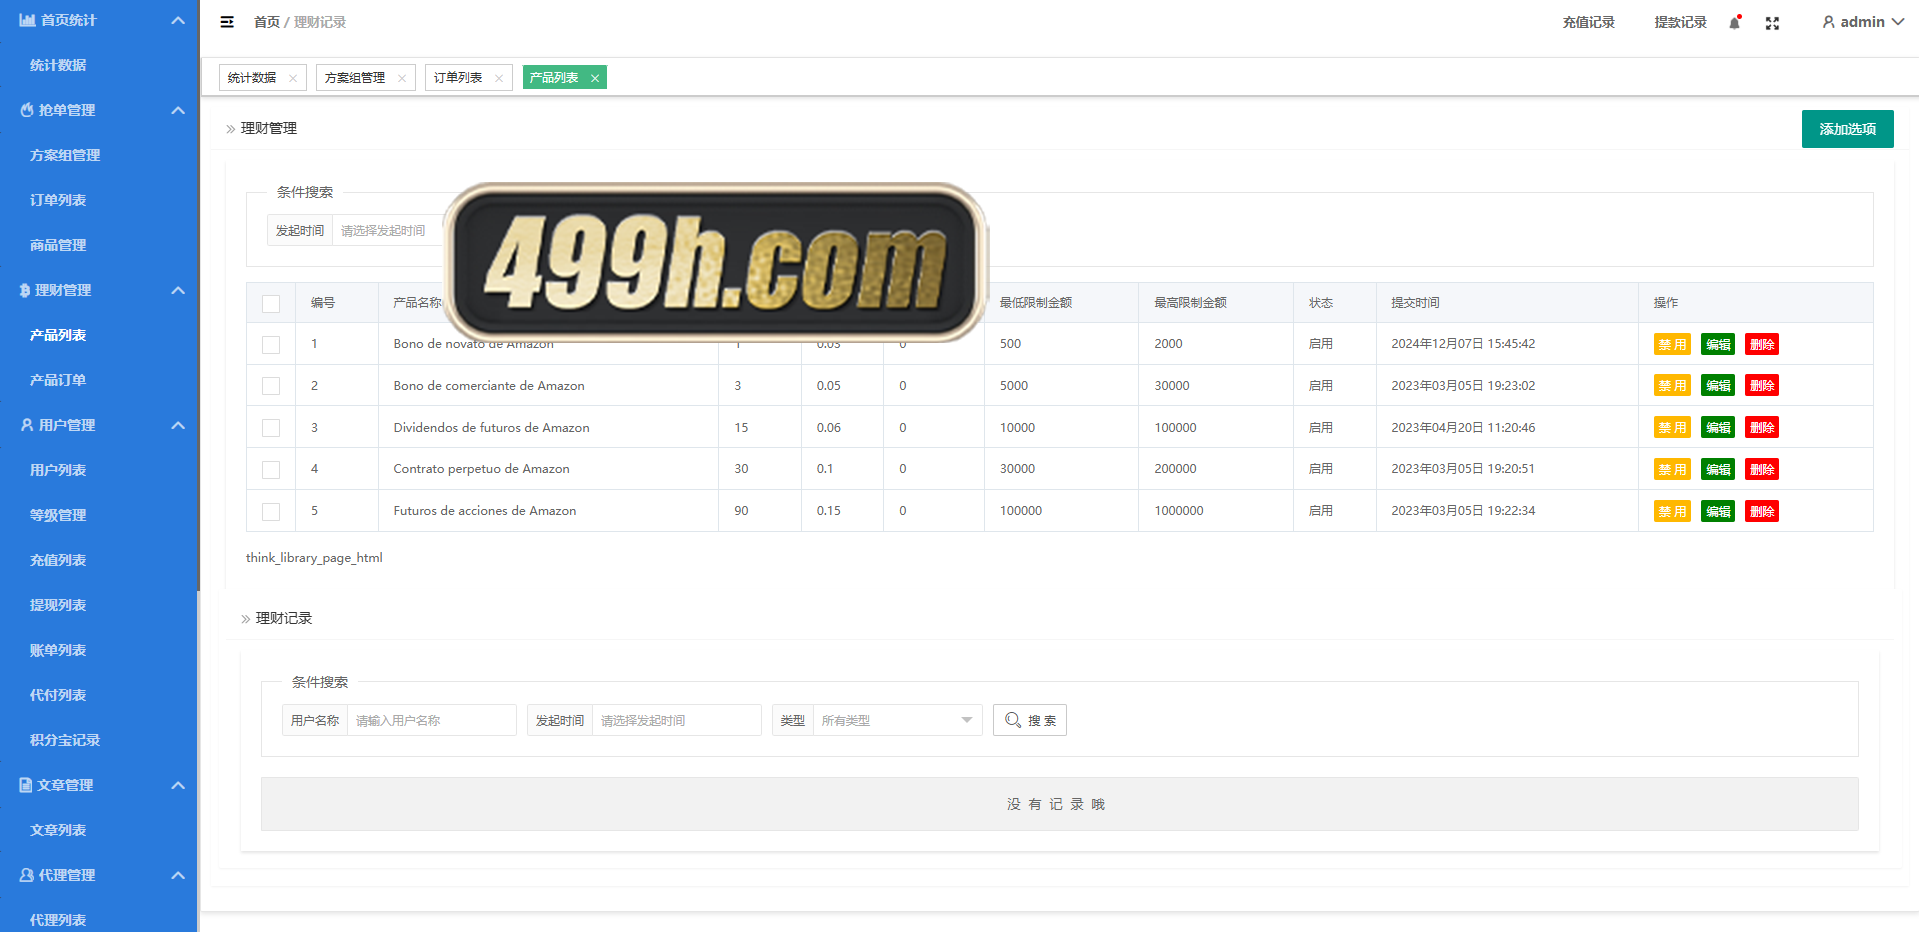Edit the Contrato perpetuo de Amazon row
The height and width of the screenshot is (932, 1919).
[x=1718, y=469]
